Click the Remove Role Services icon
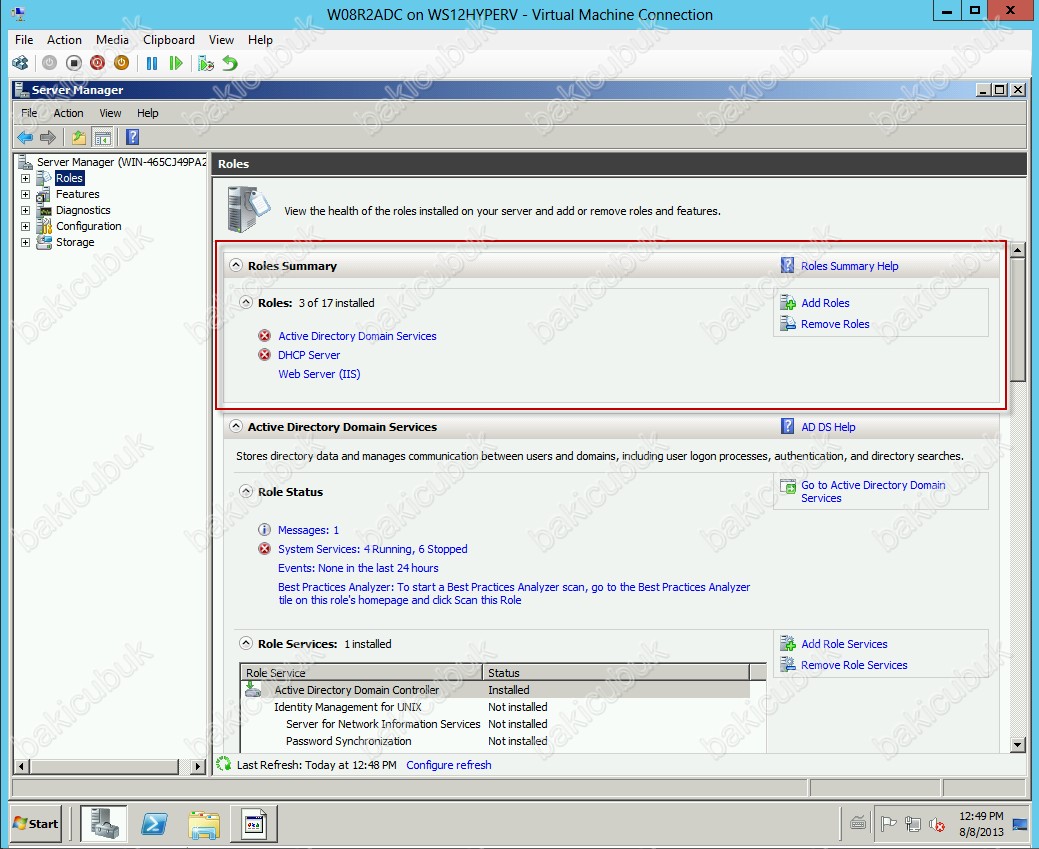This screenshot has width=1039, height=849. pos(788,664)
